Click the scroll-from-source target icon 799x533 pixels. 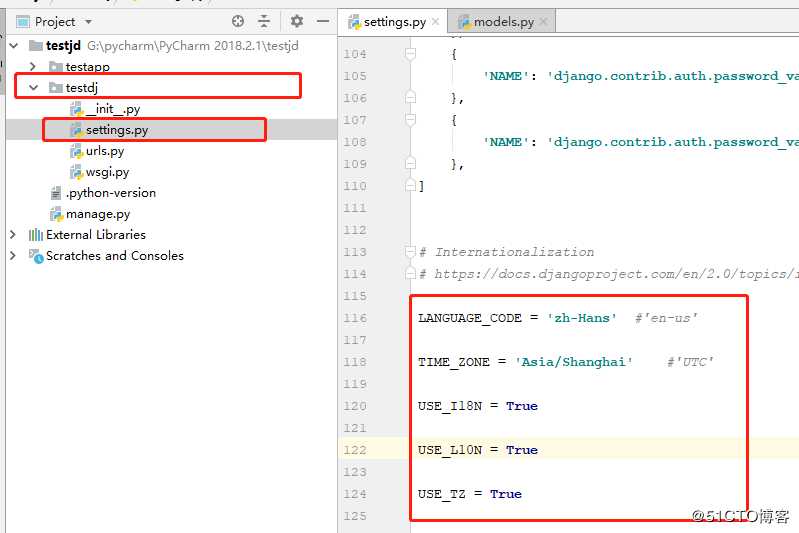point(238,21)
